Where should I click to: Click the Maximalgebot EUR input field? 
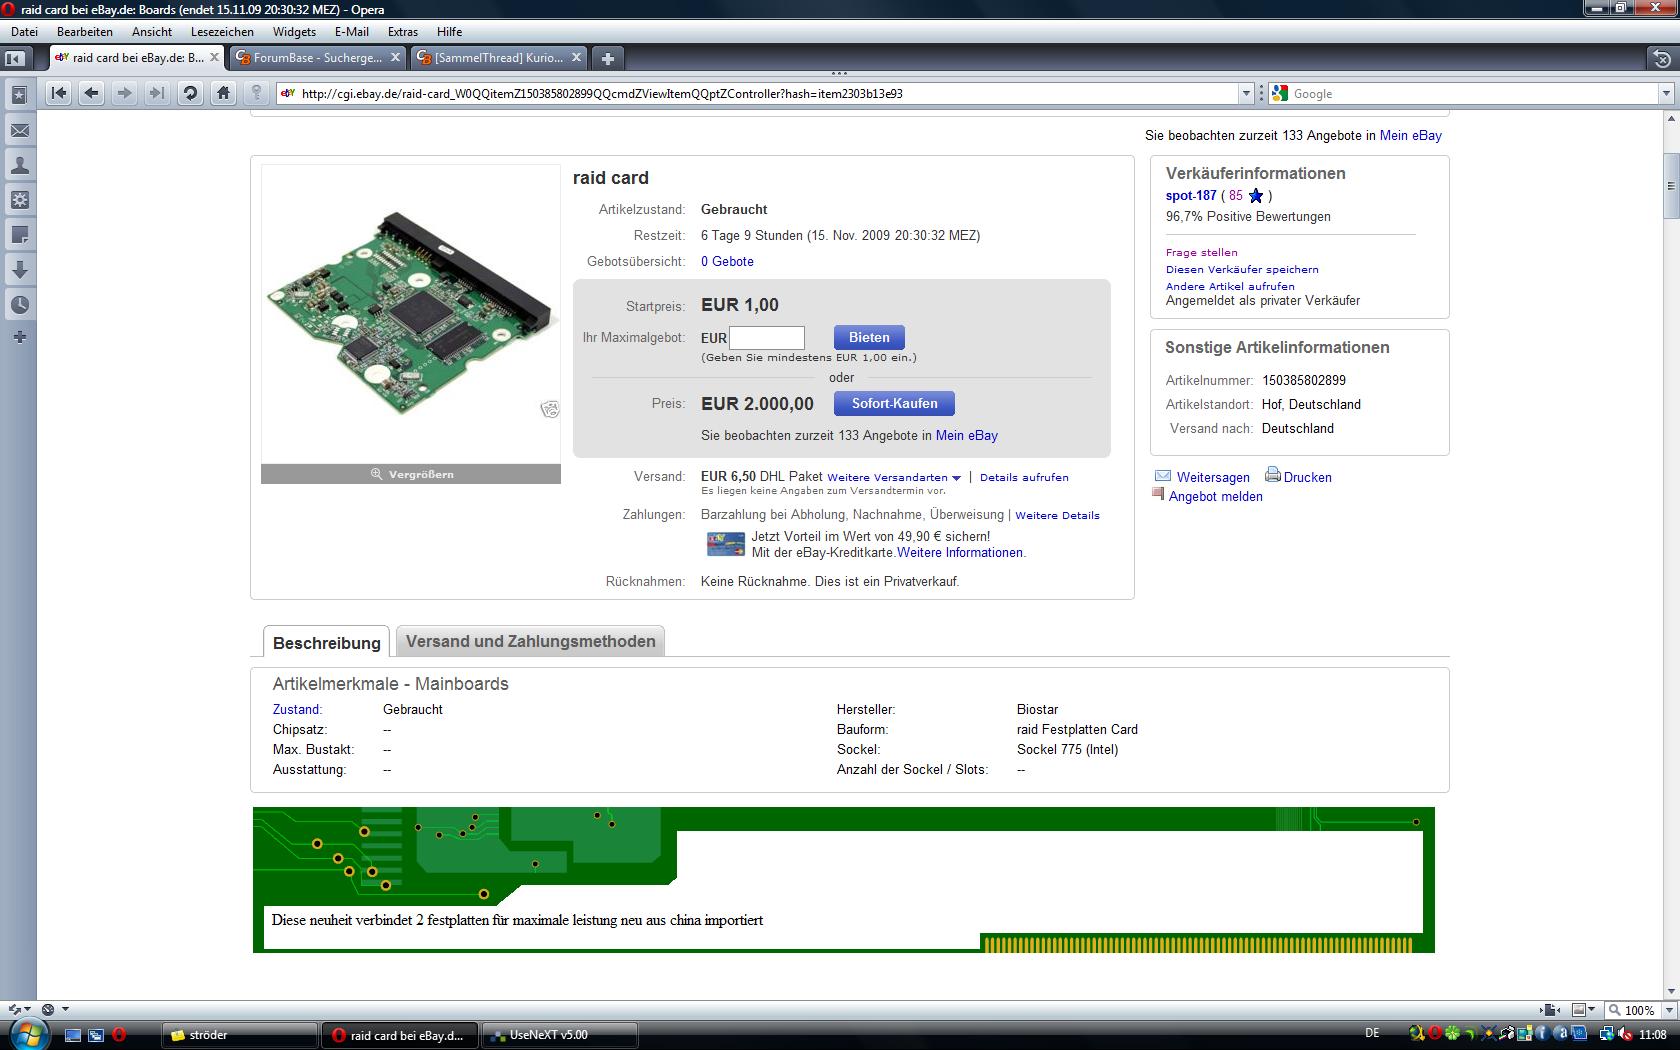pos(767,337)
